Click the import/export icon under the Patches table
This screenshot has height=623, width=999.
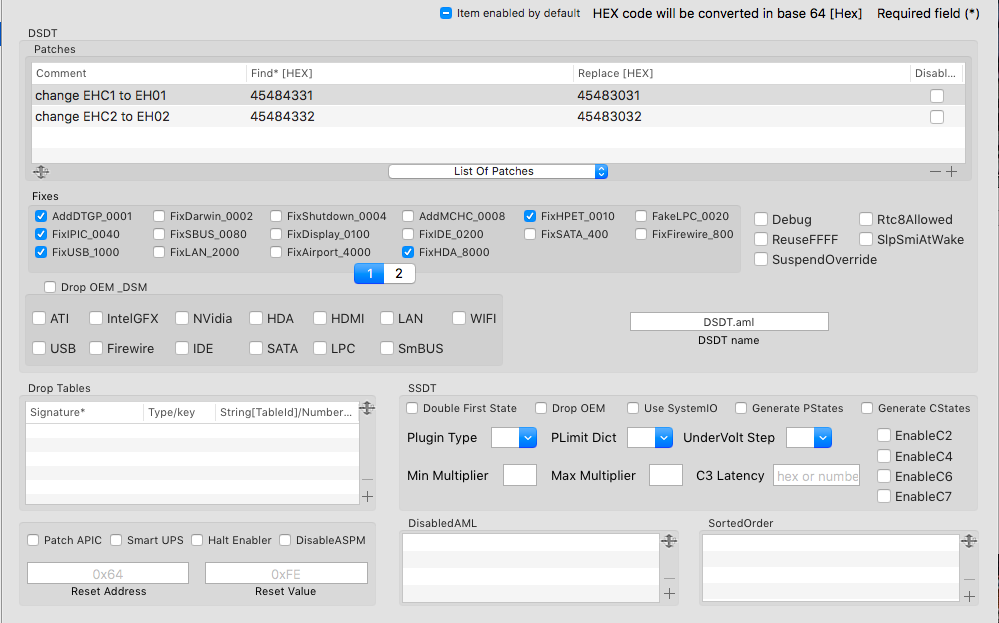(x=41, y=172)
